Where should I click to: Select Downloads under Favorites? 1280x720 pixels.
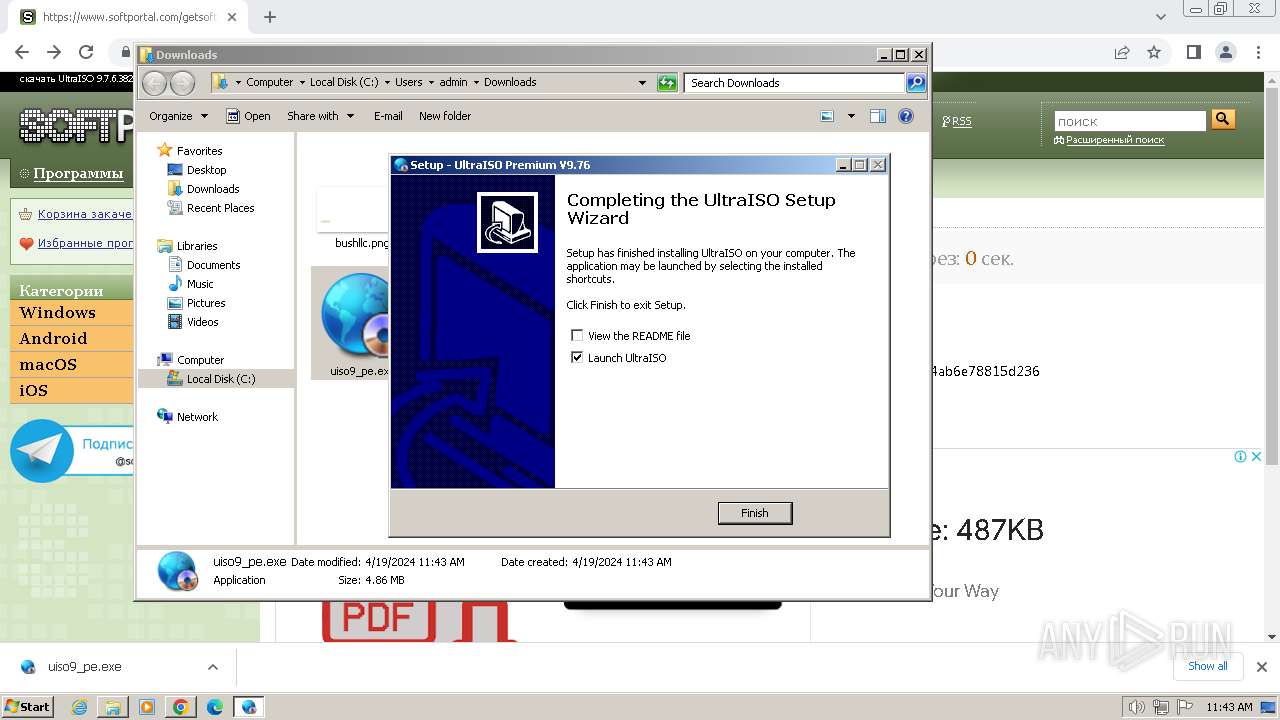(x=213, y=189)
